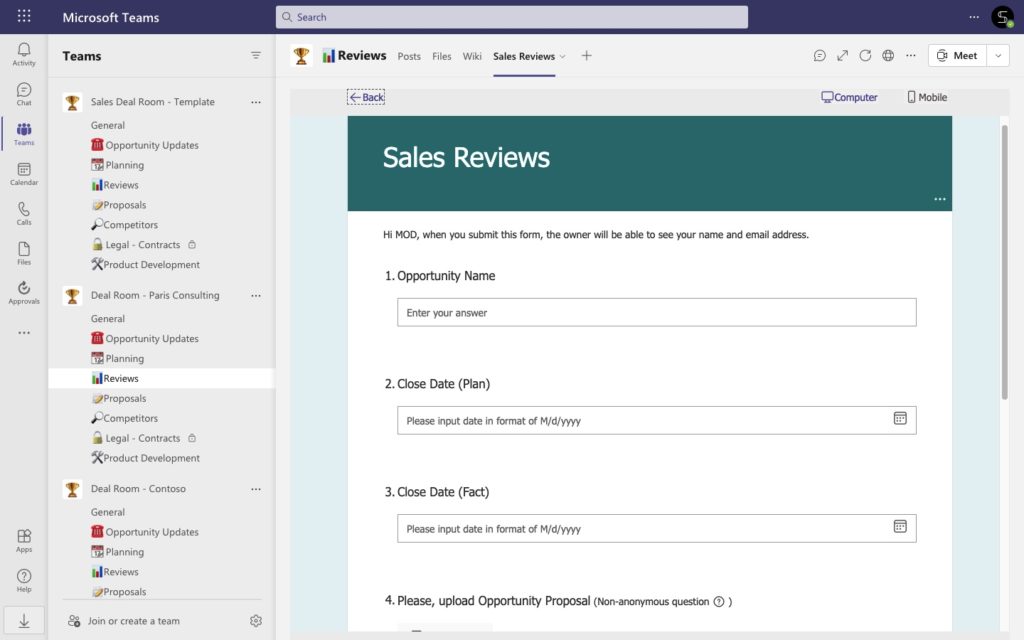Click the profile avatar
Image resolution: width=1024 pixels, height=640 pixels.
[1002, 17]
